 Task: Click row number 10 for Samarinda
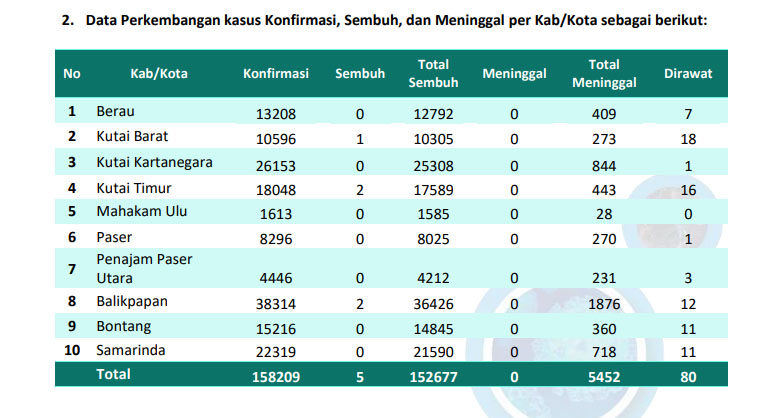pos(72,350)
